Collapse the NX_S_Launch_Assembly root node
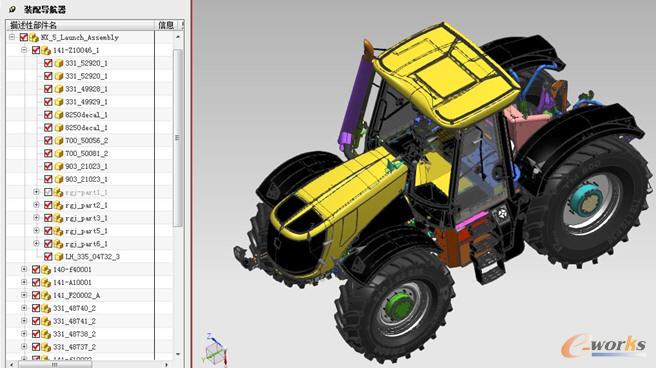This screenshot has height=368, width=656. coord(12,37)
